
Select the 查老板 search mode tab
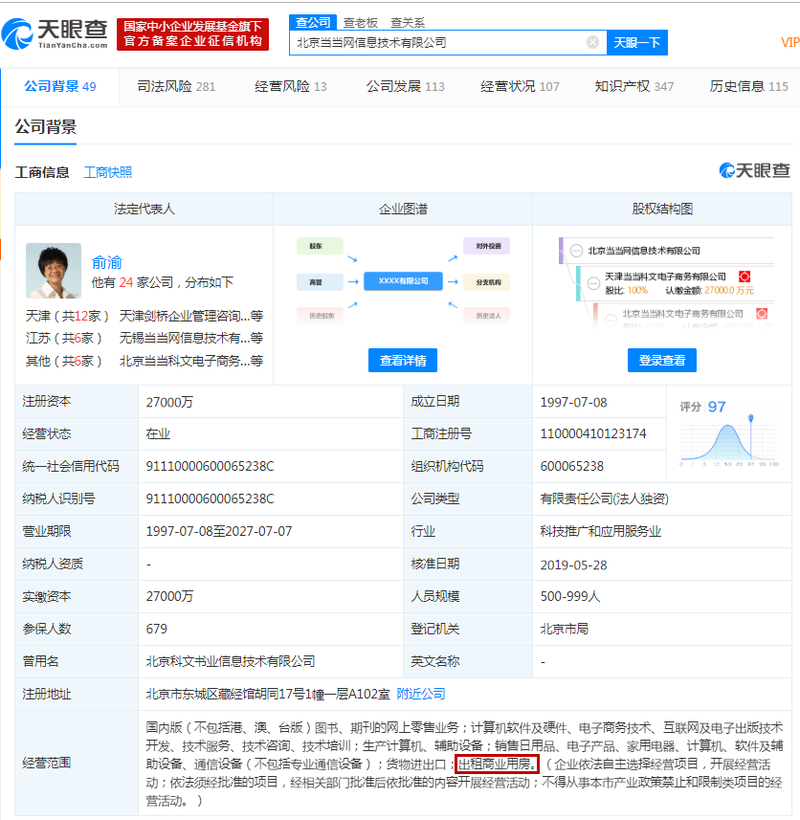(360, 23)
